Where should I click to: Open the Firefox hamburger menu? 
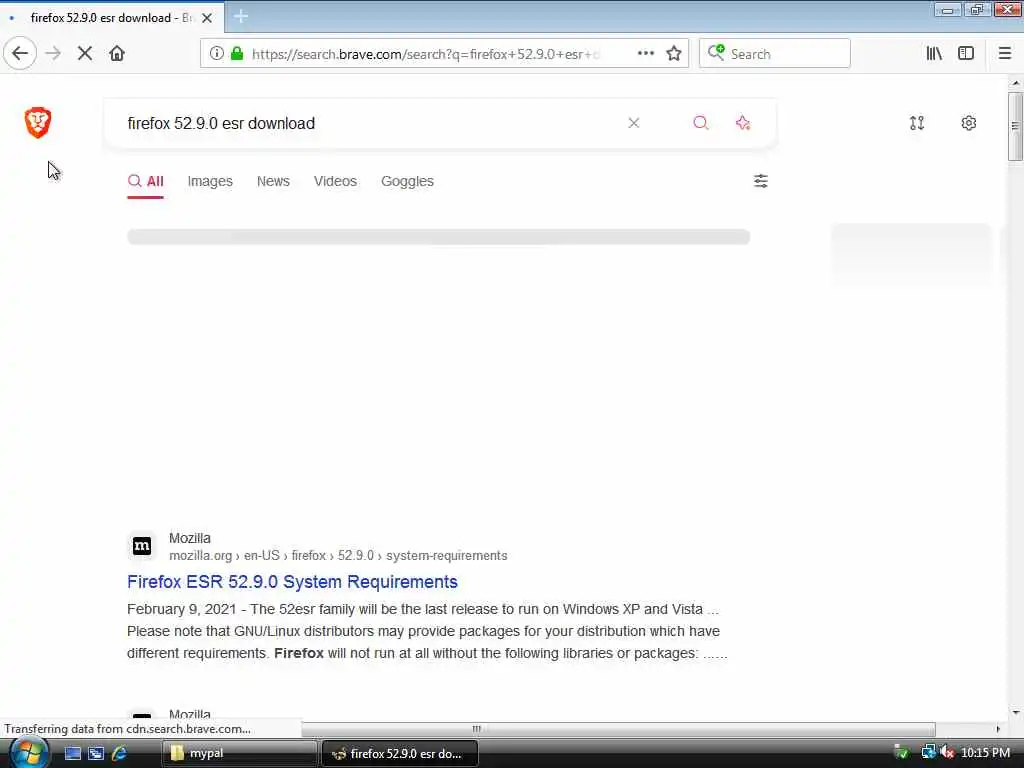pos(1005,54)
